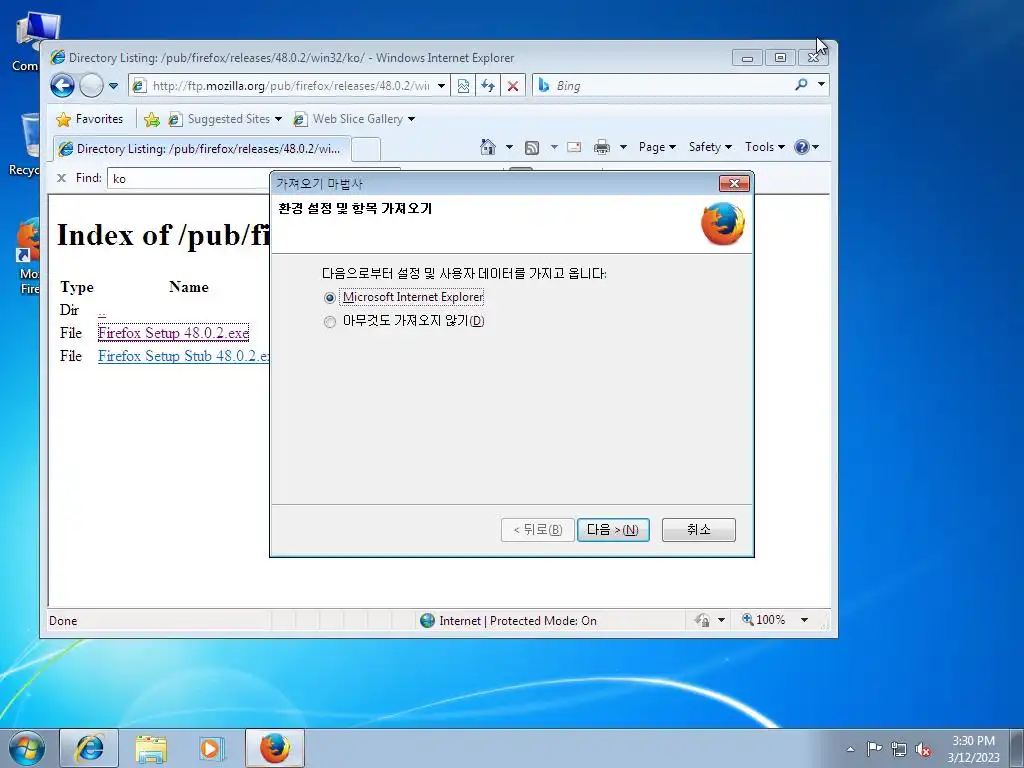Screen dimensions: 1024x768
Task: Open Windows Media Player from taskbar
Action: tap(212, 748)
